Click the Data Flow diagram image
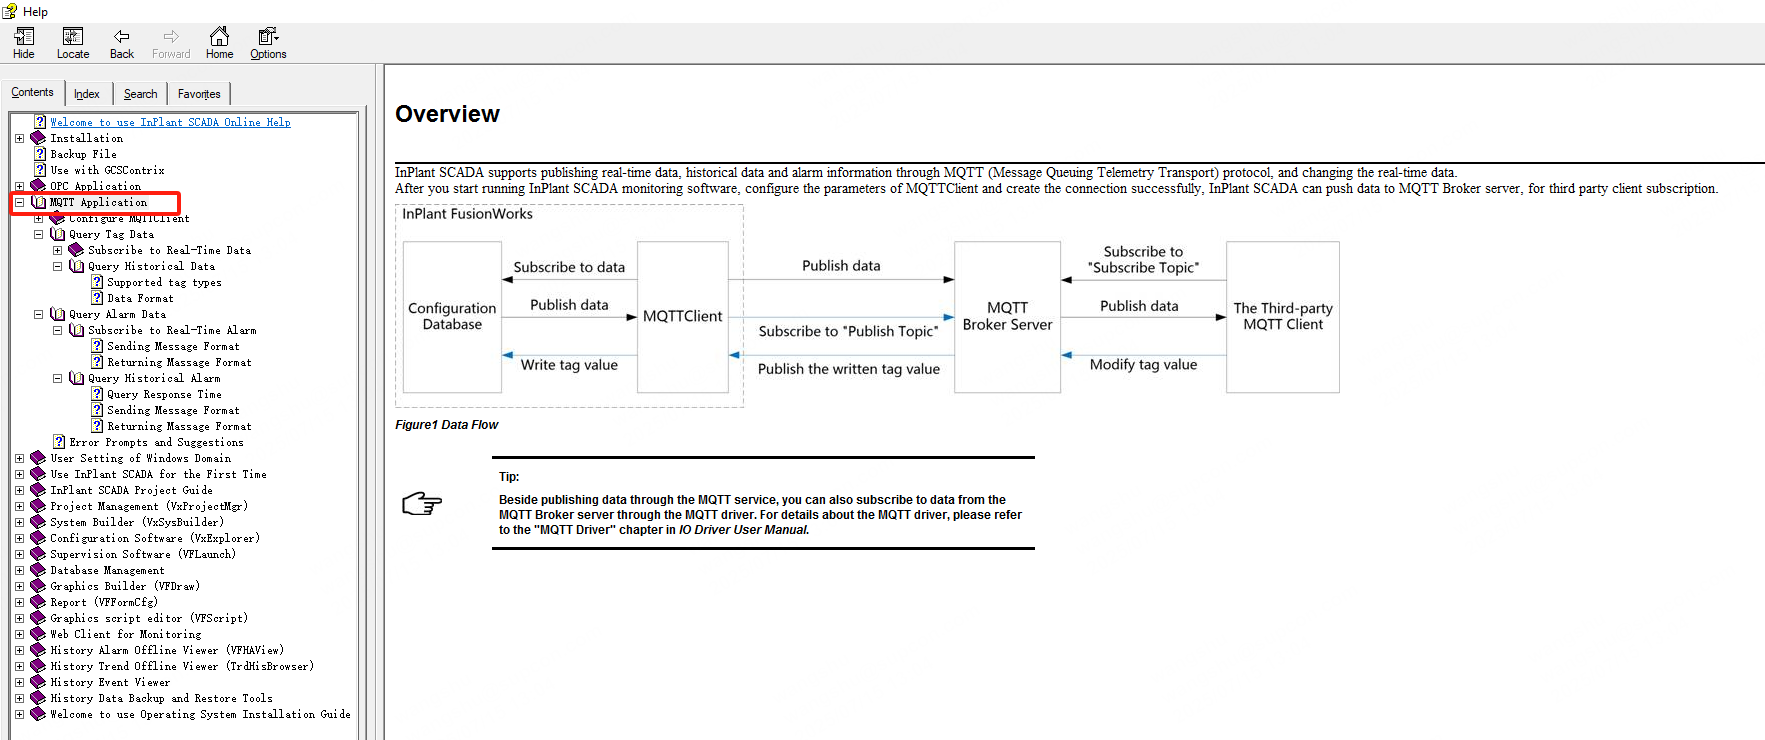The image size is (1765, 740). click(867, 306)
